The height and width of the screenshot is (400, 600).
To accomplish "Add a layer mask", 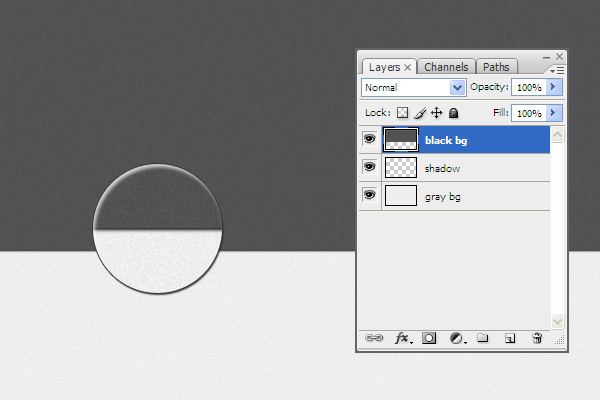I will [429, 338].
